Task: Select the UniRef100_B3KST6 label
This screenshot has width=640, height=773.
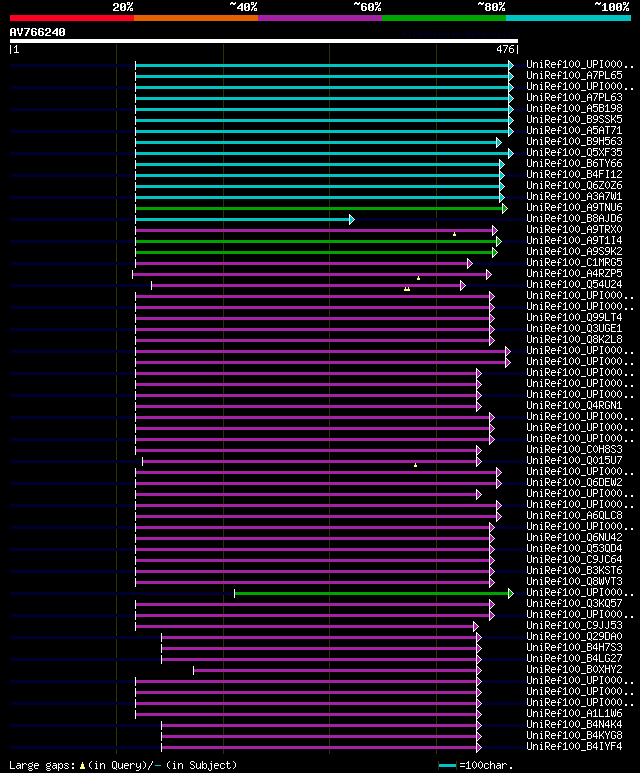Action: [574, 571]
